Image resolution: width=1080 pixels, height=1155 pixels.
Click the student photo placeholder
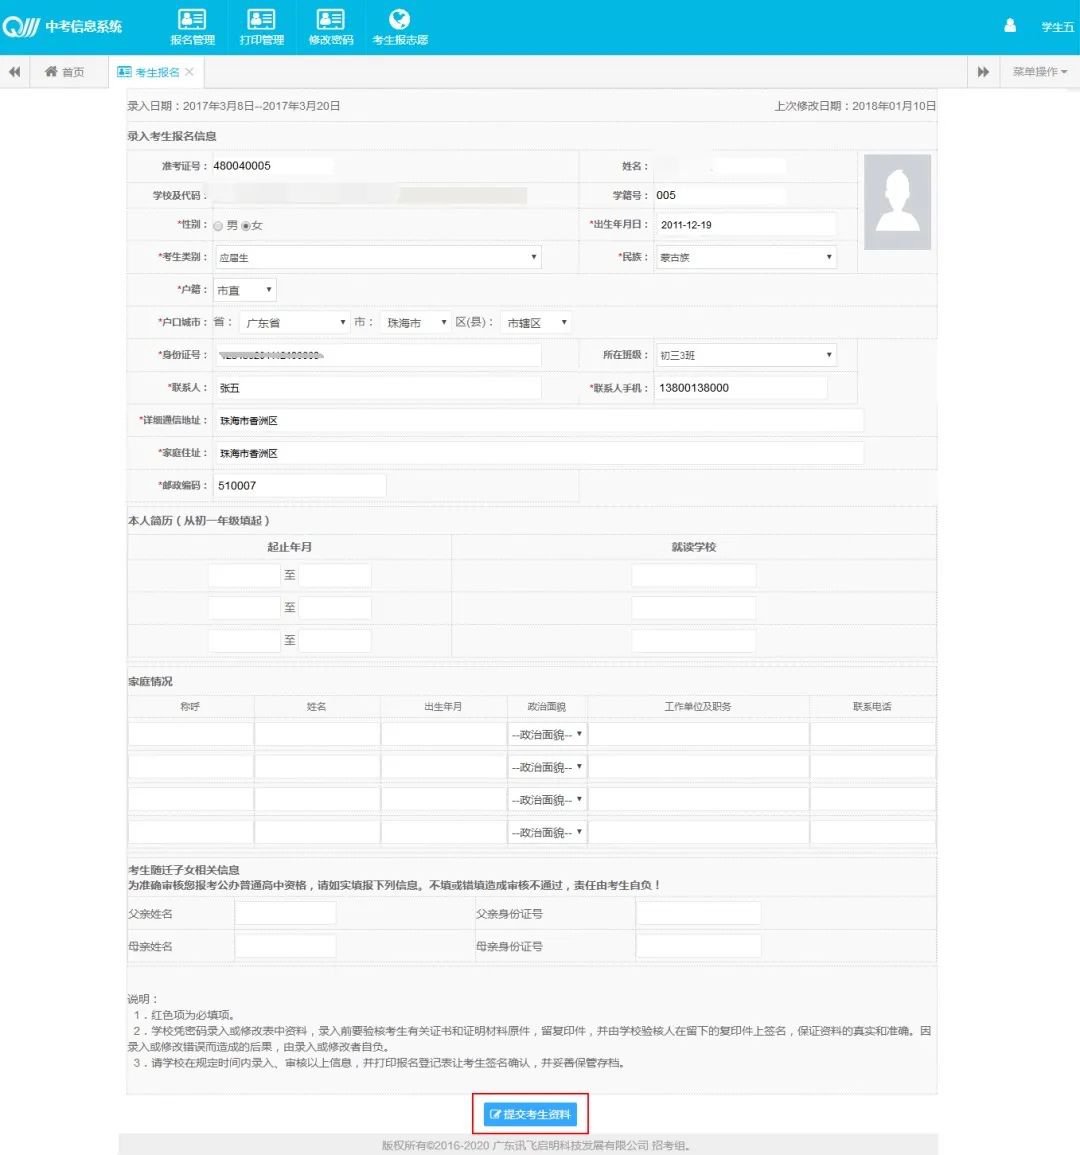point(897,202)
